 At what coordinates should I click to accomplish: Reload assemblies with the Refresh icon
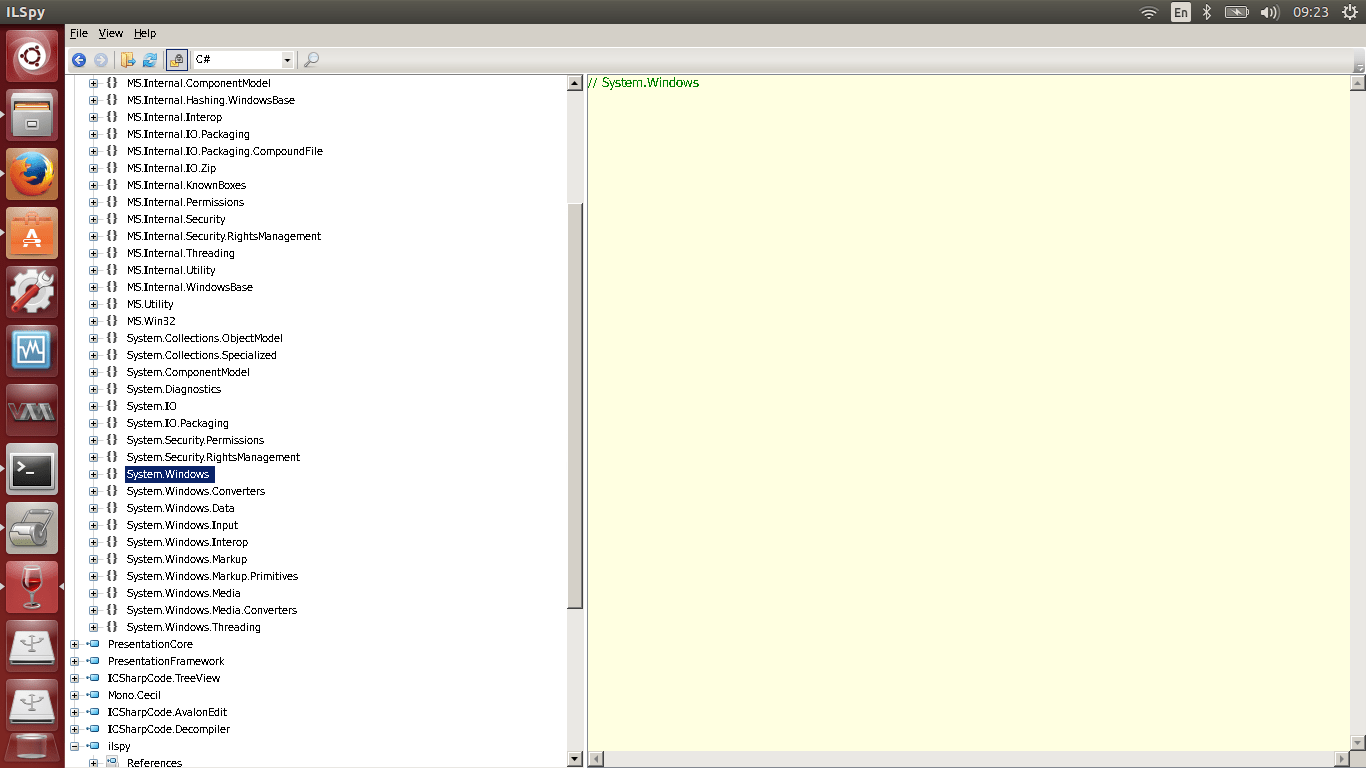click(x=150, y=60)
